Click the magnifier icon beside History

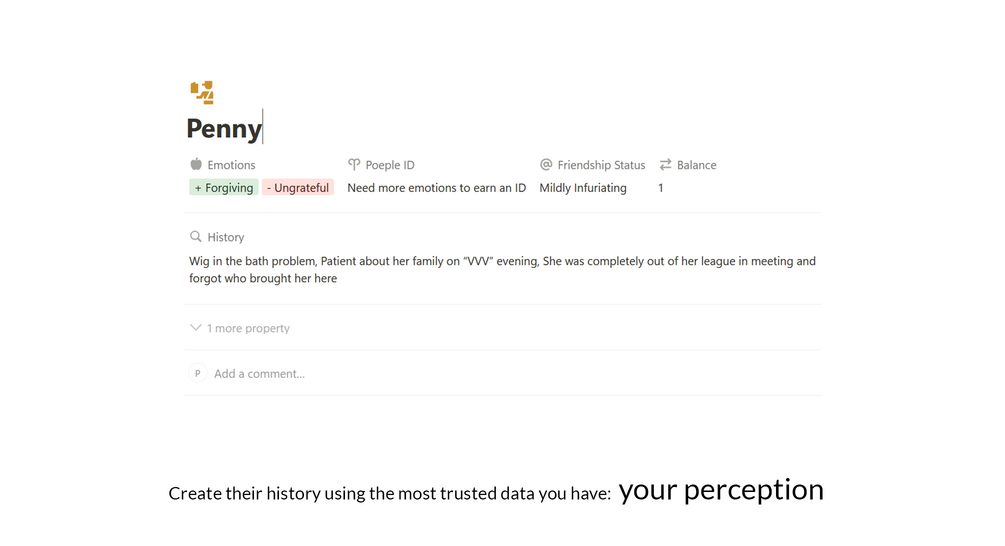(x=196, y=237)
